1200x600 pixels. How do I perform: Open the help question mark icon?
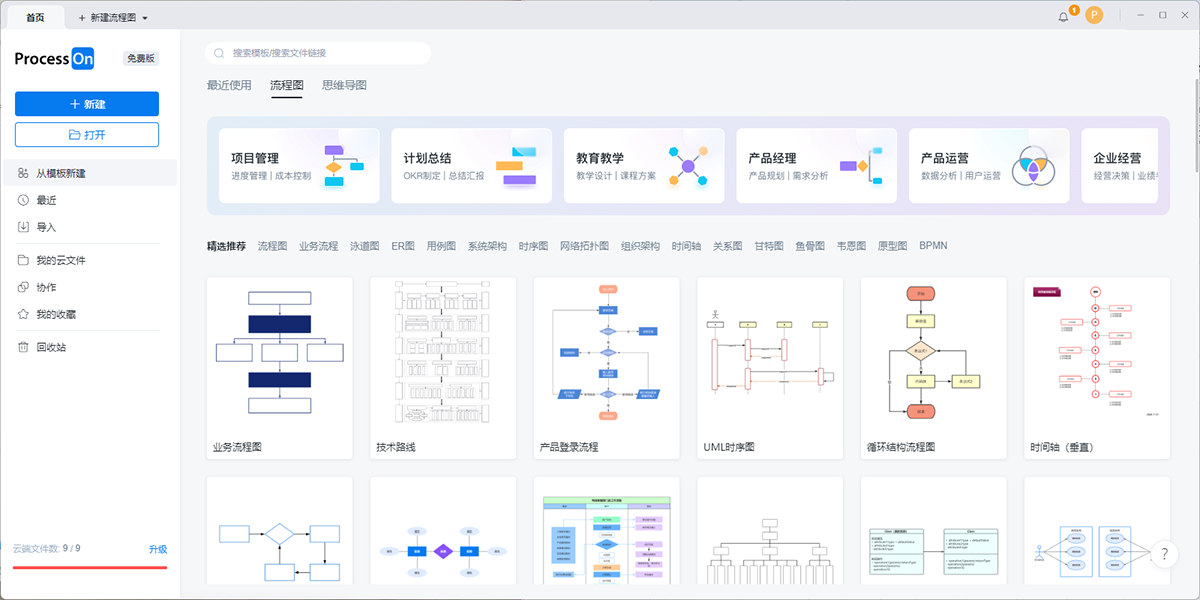tap(1163, 552)
